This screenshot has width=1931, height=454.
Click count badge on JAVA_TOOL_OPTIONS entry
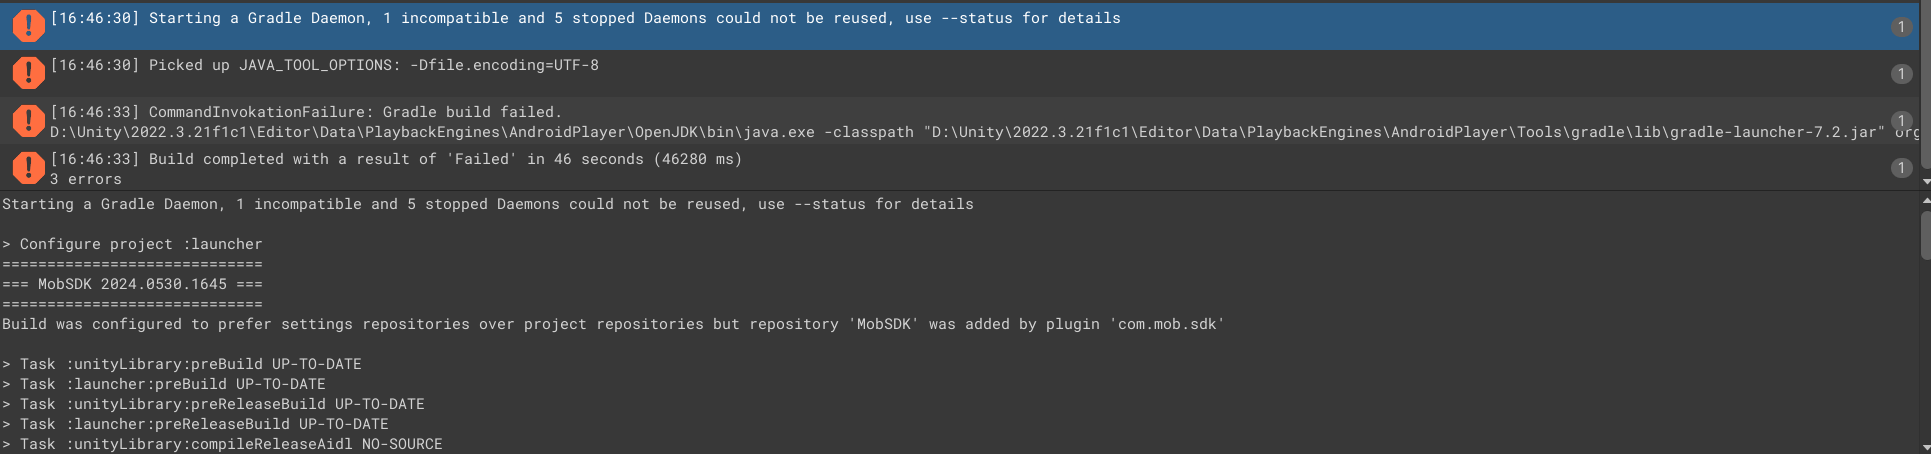pyautogui.click(x=1901, y=74)
